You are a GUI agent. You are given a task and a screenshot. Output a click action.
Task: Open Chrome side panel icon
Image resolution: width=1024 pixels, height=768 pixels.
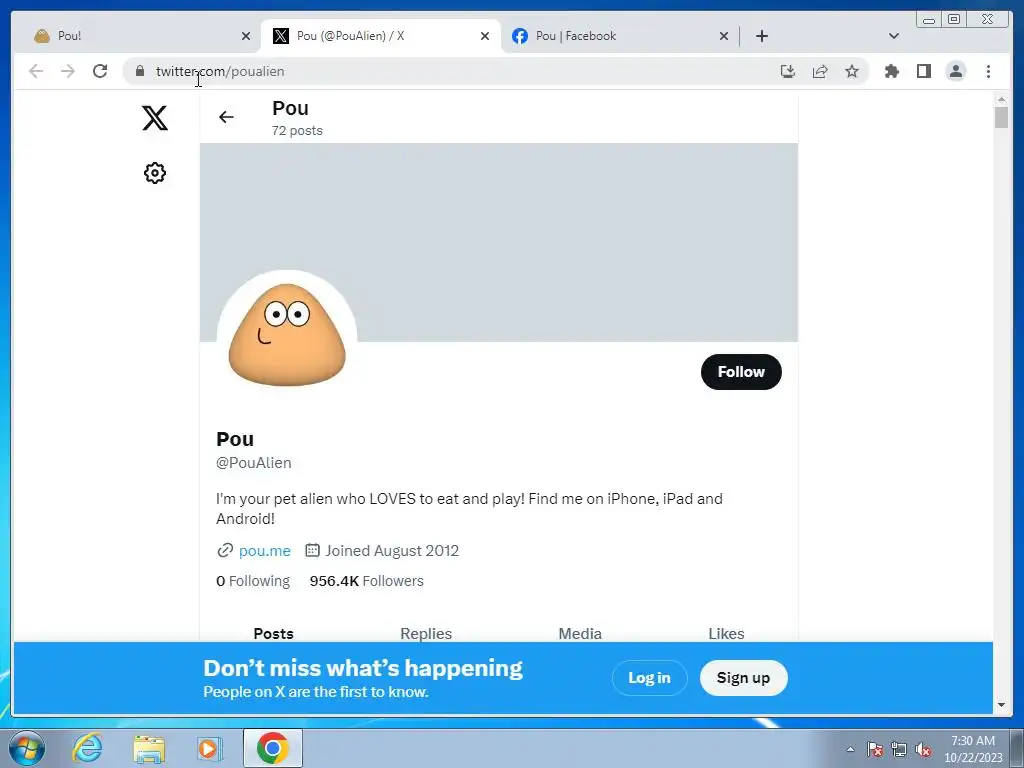click(x=923, y=71)
